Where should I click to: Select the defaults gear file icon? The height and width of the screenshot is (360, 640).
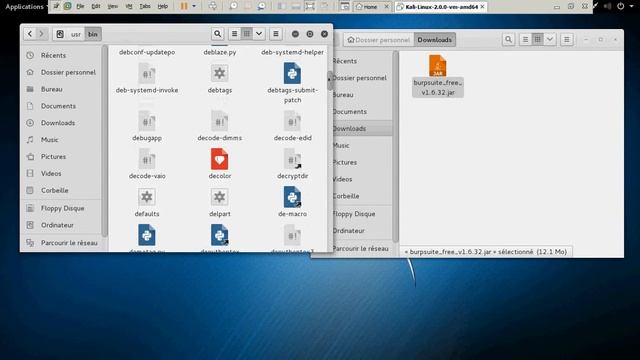click(147, 197)
